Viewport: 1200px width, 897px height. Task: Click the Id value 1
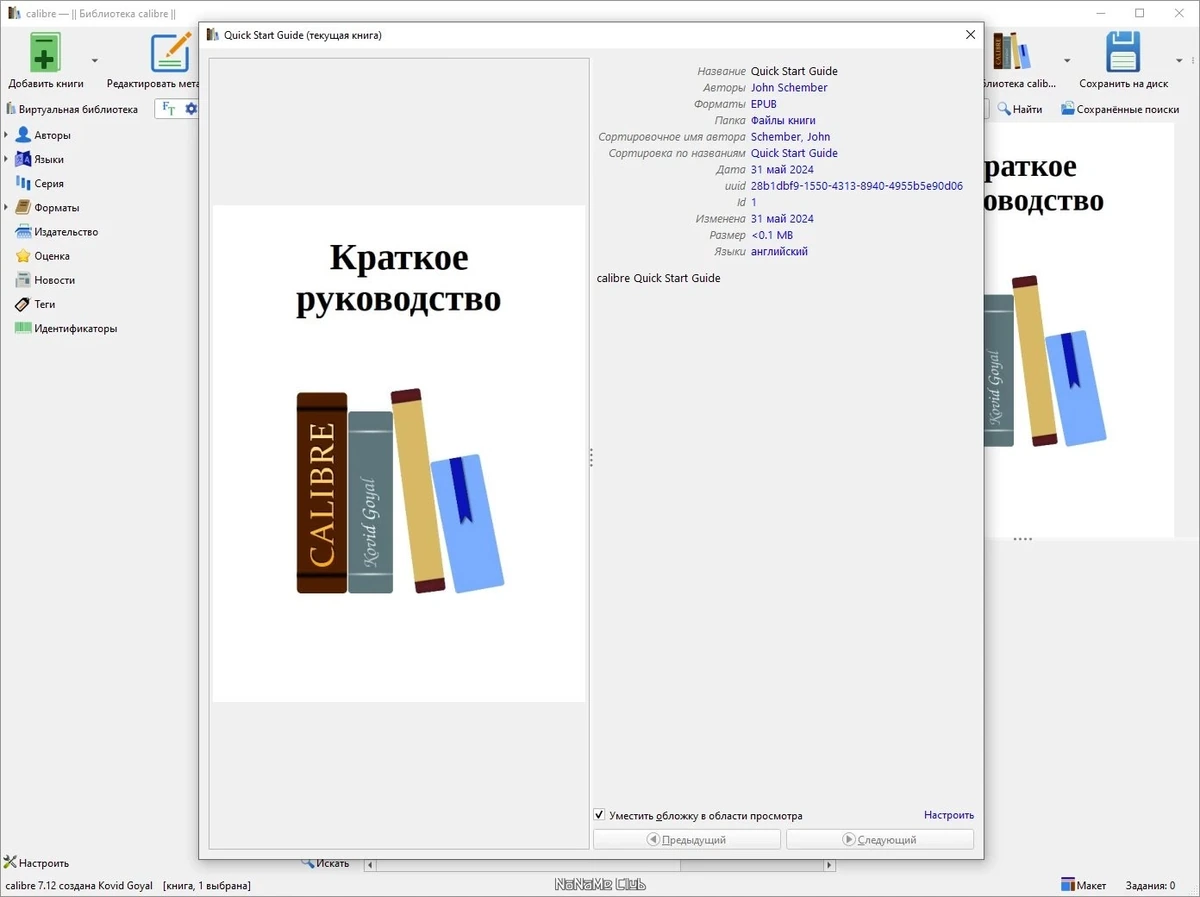754,202
